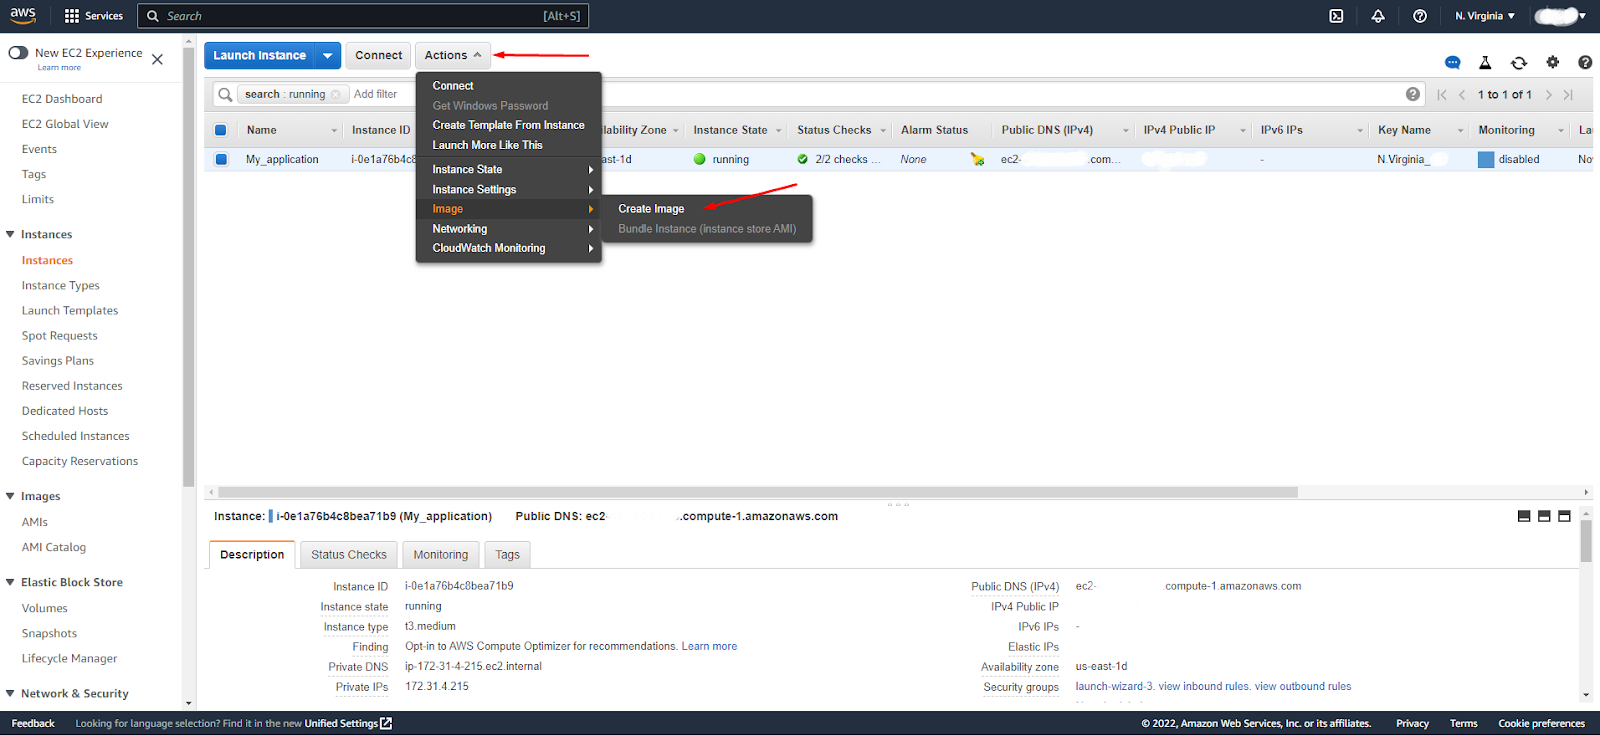1600x736 pixels.
Task: Open the launch-wizard-3 security group link
Action: click(x=1114, y=686)
